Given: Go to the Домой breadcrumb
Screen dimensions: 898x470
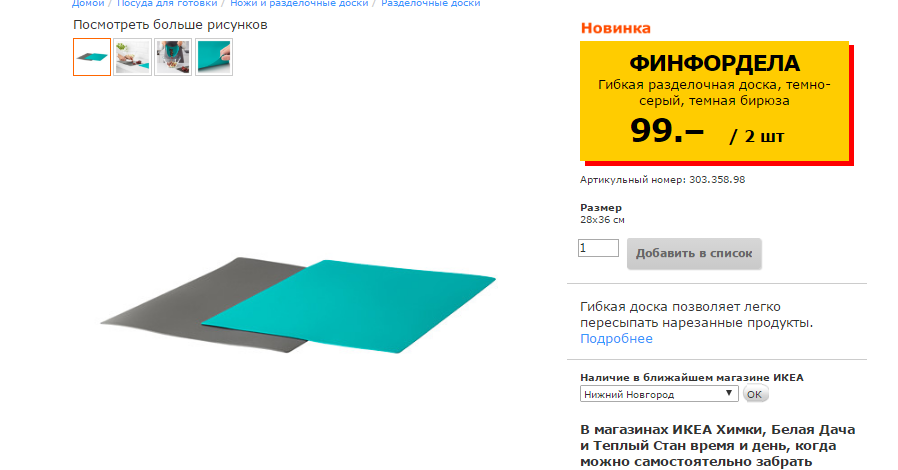Looking at the screenshot, I should click(88, 3).
